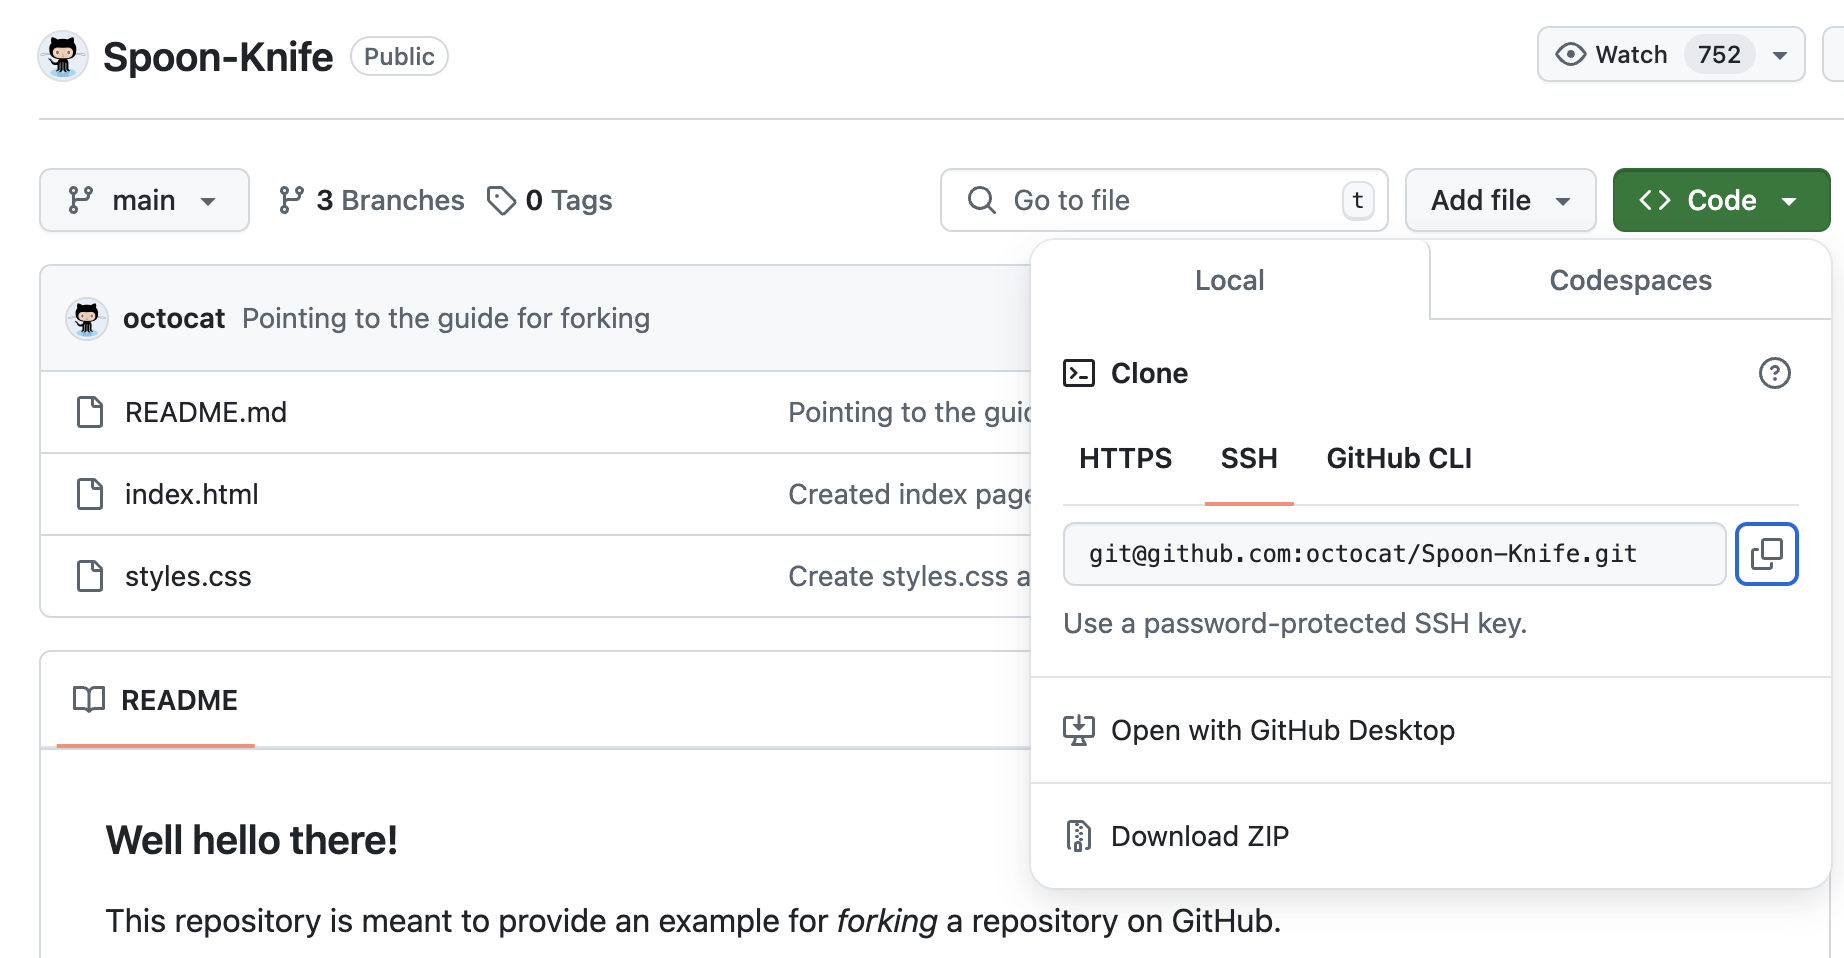The width and height of the screenshot is (1844, 958).
Task: Click the Watch eye icon
Action: pyautogui.click(x=1570, y=55)
